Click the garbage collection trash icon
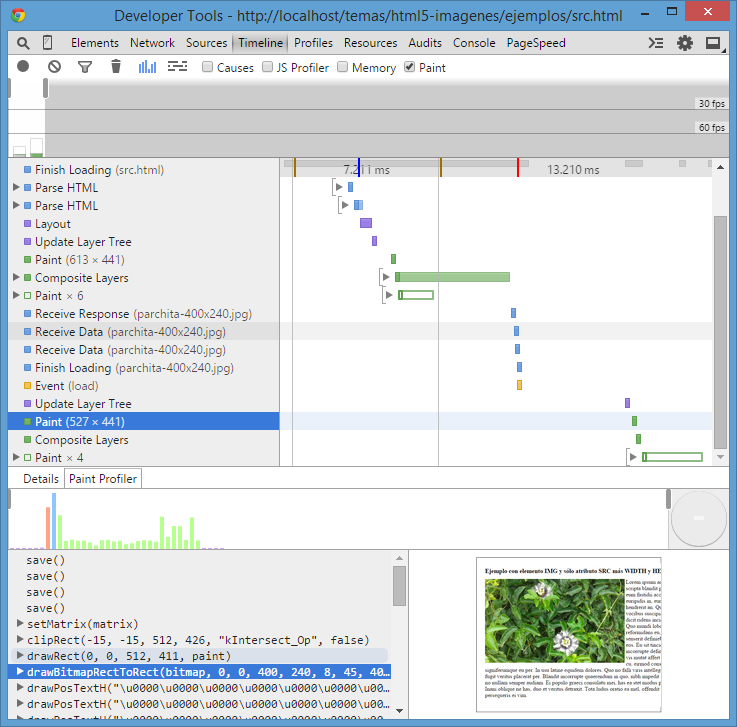The width and height of the screenshot is (737, 727). click(x=116, y=67)
